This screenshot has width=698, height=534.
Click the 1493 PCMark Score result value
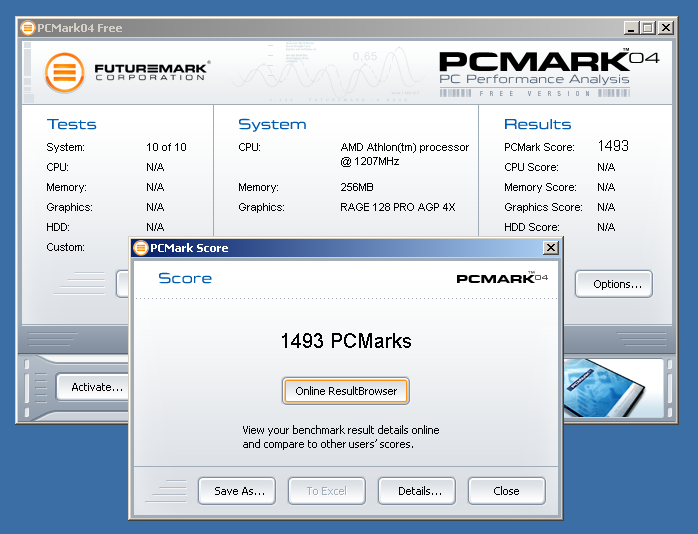(x=613, y=146)
